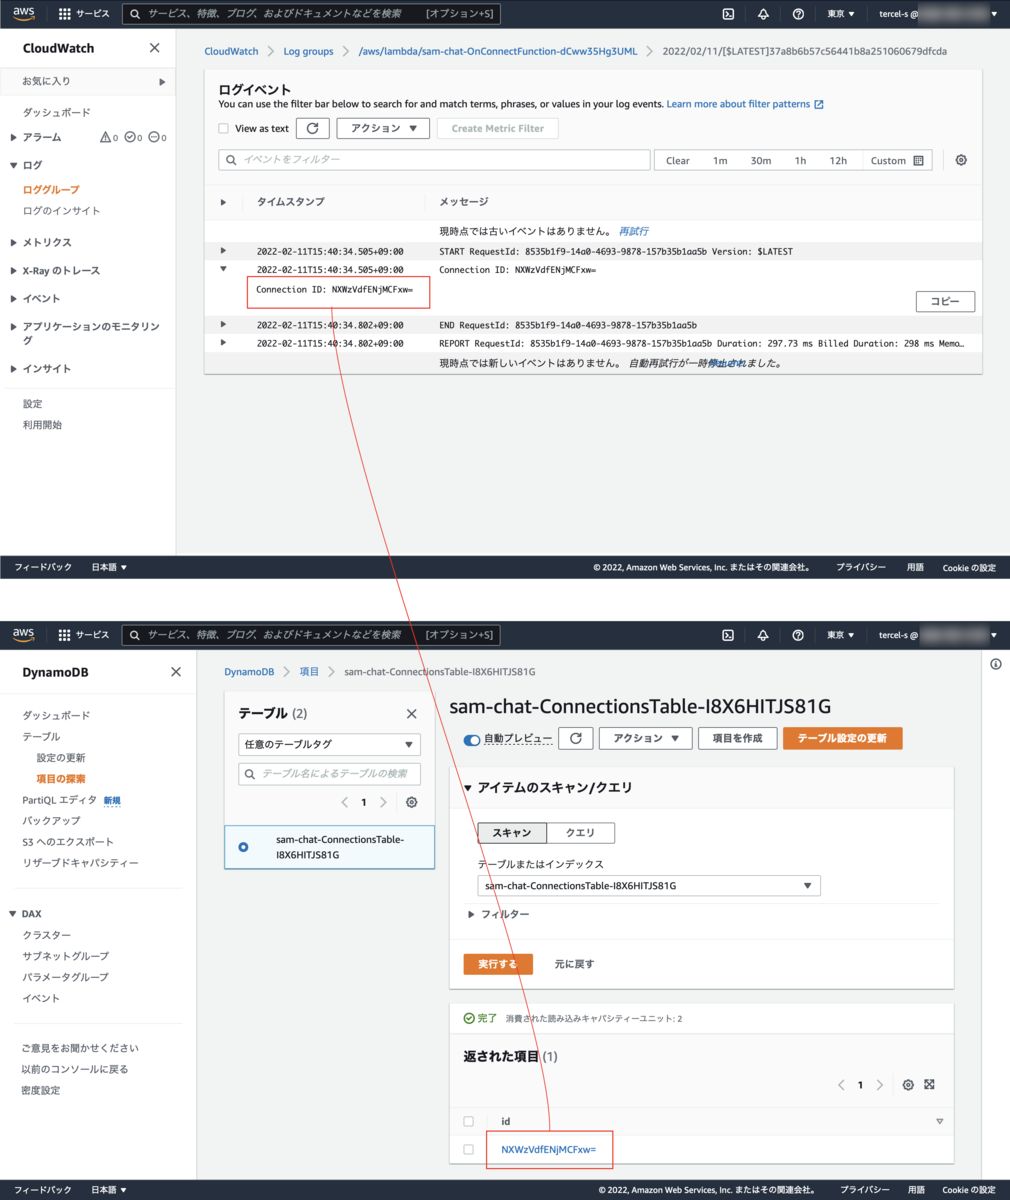1010x1200 pixels.
Task: Open バックアップ in DynamoDB sidebar
Action: pos(51,820)
